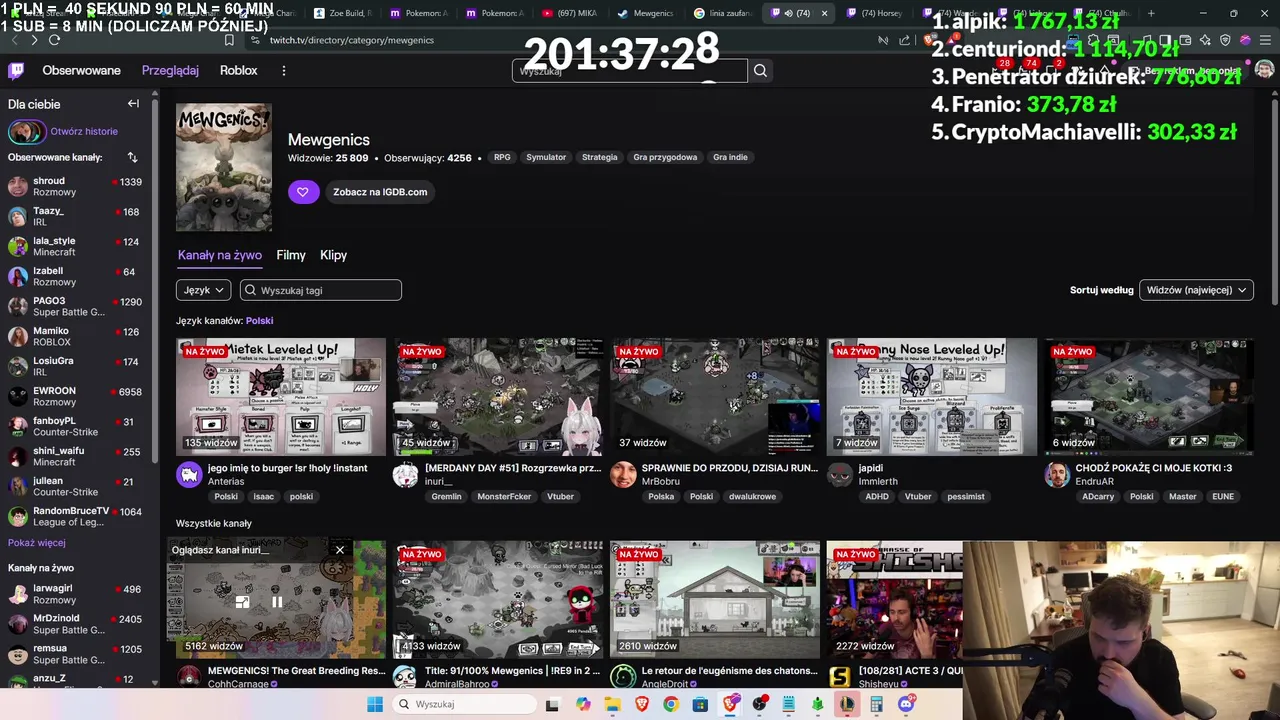Screen dimensions: 1280x720
Task: Open Discord from taskbar
Action: pyautogui.click(x=906, y=704)
